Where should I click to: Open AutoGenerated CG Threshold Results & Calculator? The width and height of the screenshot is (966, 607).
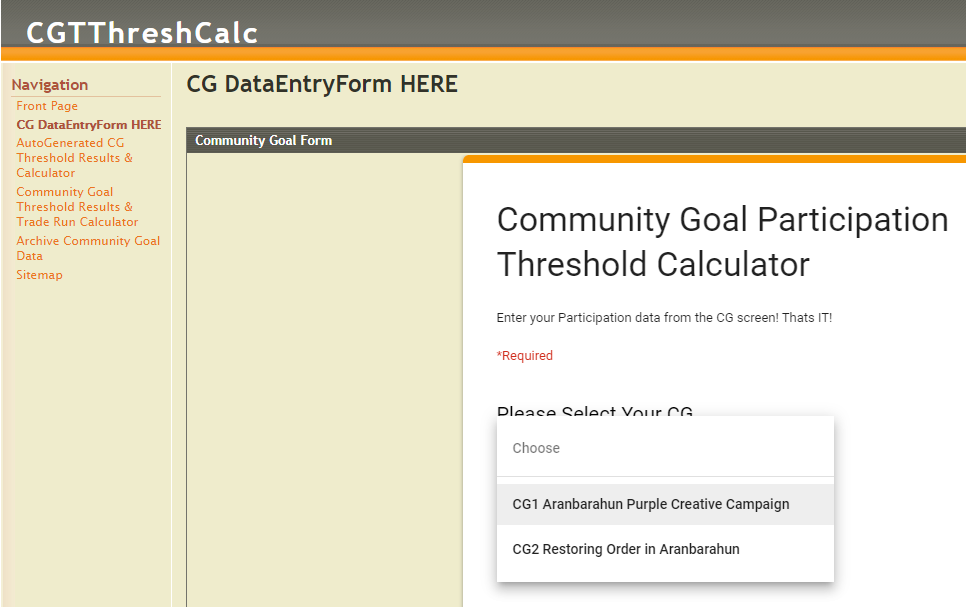point(75,158)
